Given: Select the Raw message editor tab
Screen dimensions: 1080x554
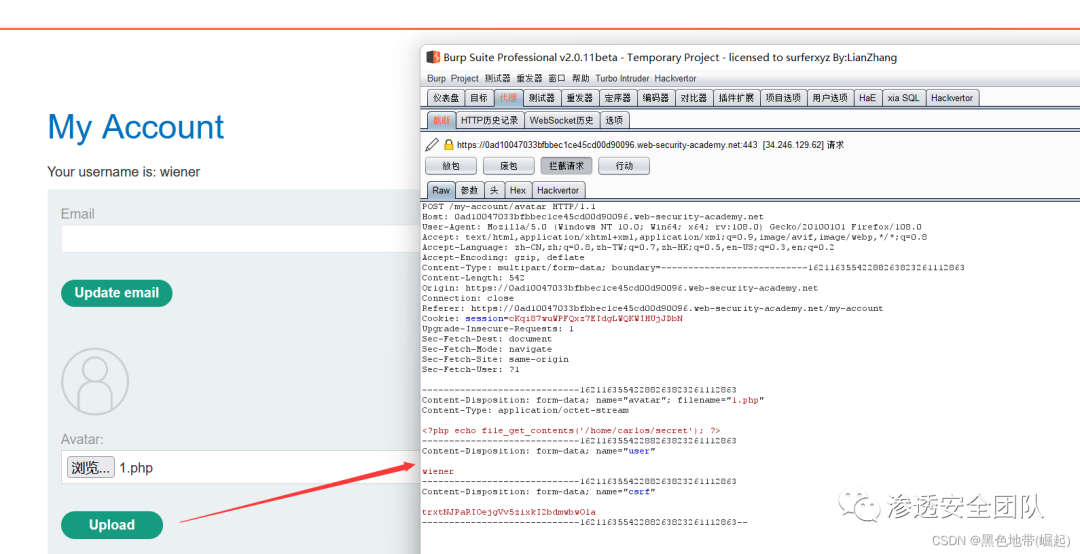Looking at the screenshot, I should point(441,190).
